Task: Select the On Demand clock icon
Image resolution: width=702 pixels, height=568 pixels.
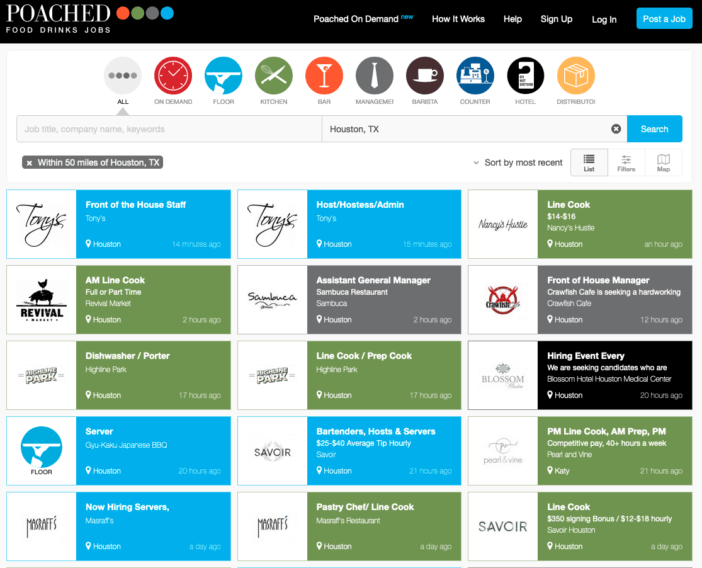Action: pyautogui.click(x=173, y=76)
